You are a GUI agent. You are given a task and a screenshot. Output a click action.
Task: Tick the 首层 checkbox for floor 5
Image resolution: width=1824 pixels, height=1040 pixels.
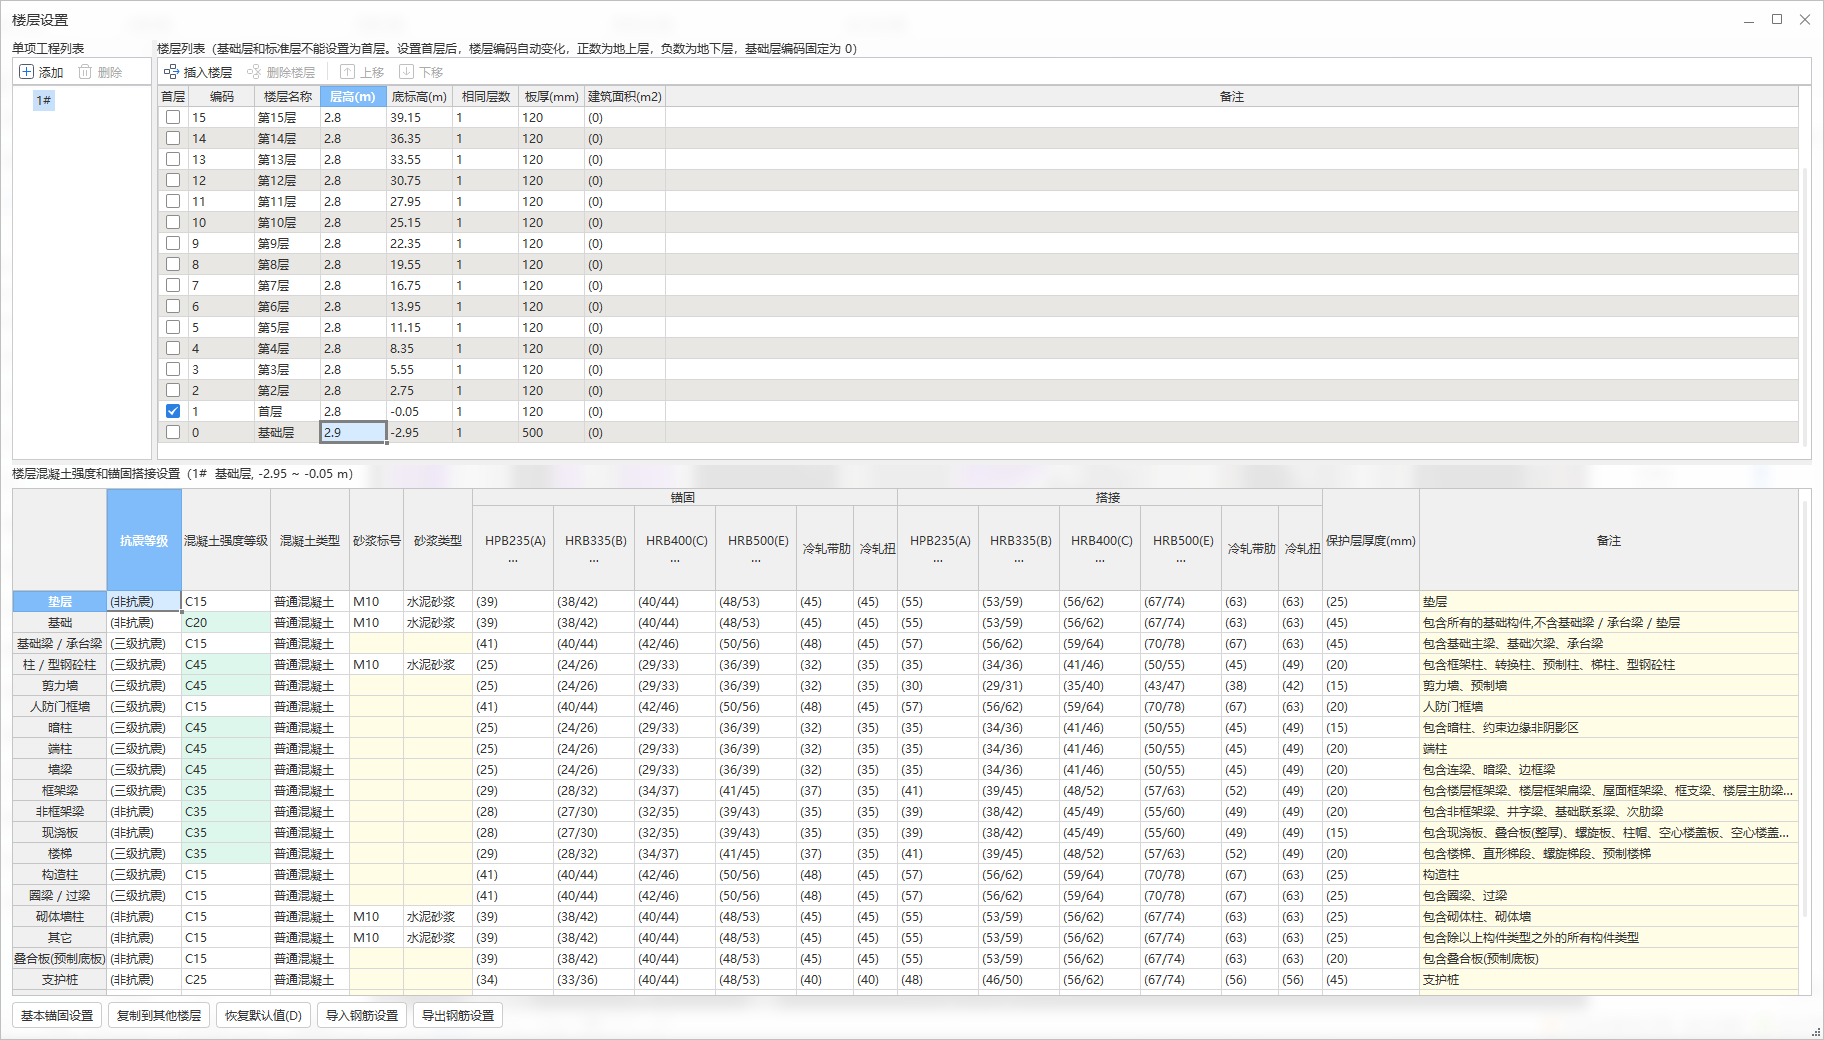[173, 327]
